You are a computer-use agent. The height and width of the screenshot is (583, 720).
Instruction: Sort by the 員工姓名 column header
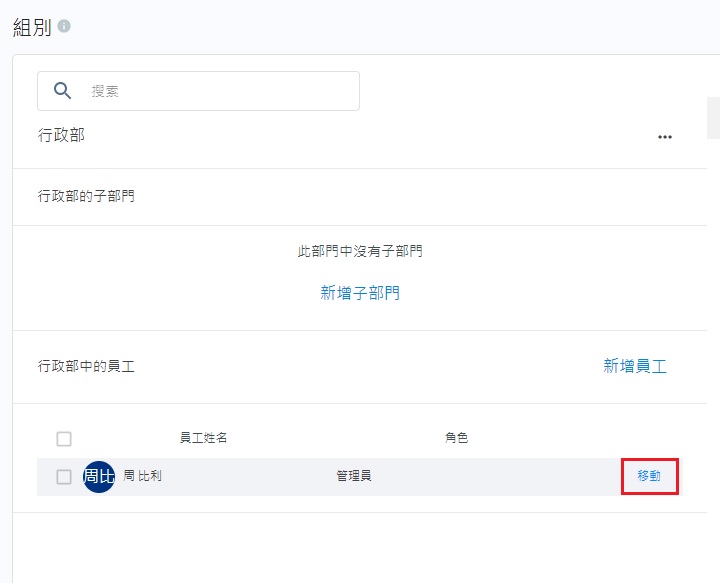204,438
